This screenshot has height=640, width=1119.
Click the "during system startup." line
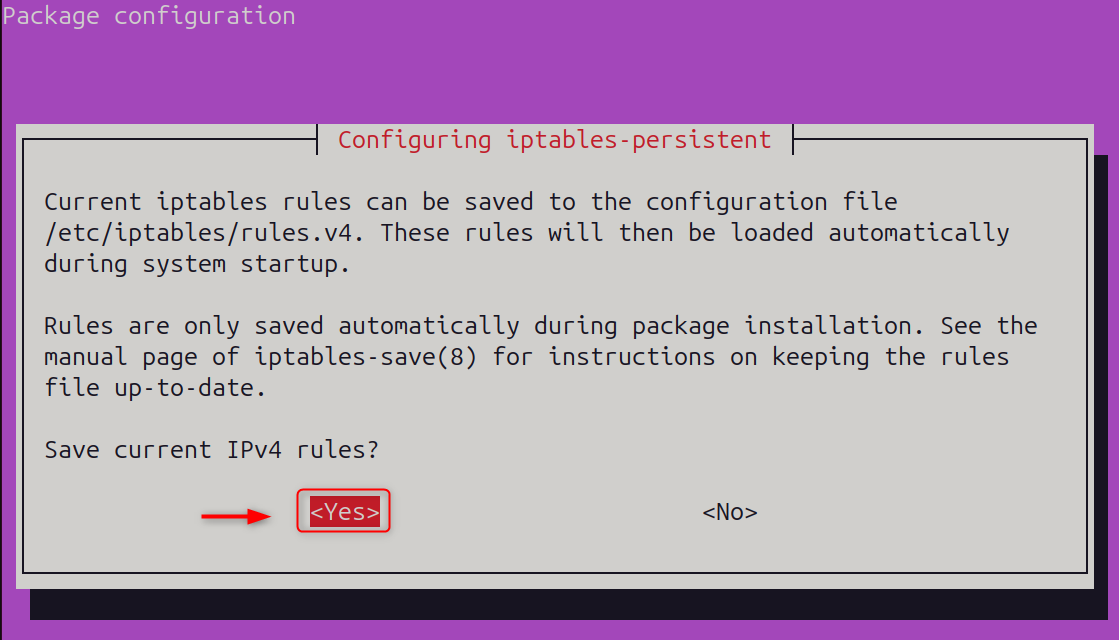click(x=197, y=264)
